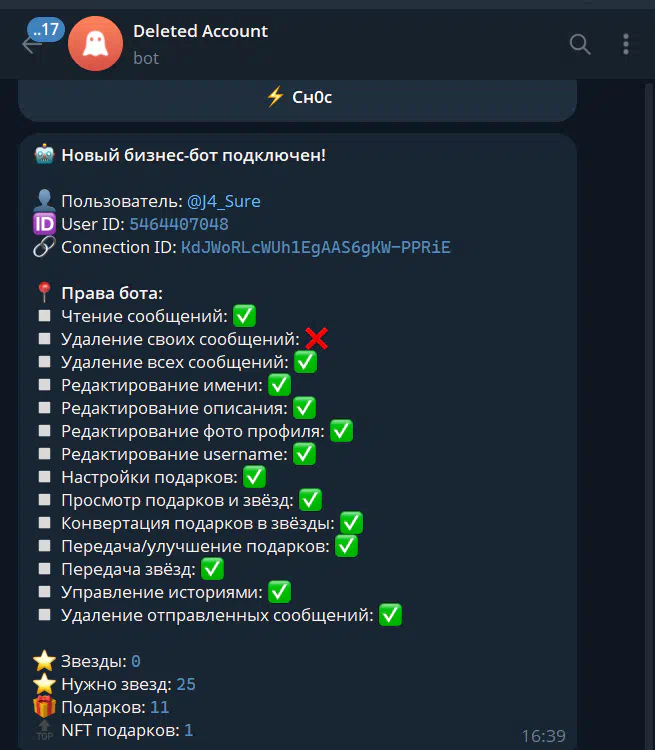
Task: Open the three-dot chat menu
Action: point(626,44)
